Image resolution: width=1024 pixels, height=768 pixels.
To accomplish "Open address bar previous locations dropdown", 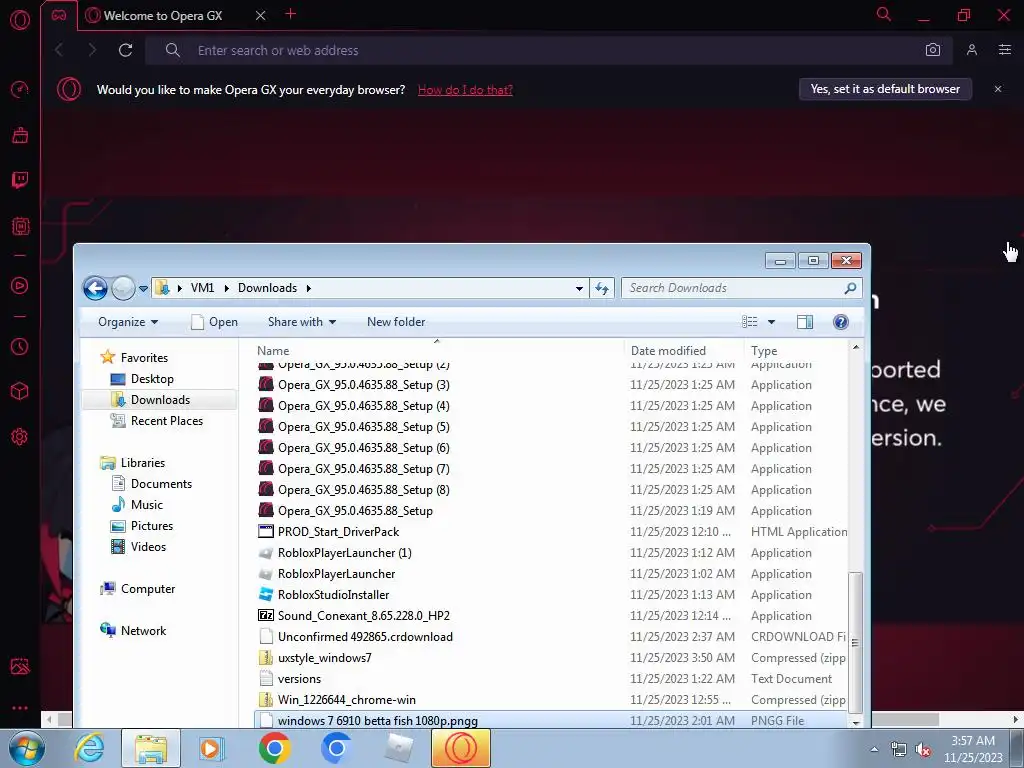I will pos(579,288).
